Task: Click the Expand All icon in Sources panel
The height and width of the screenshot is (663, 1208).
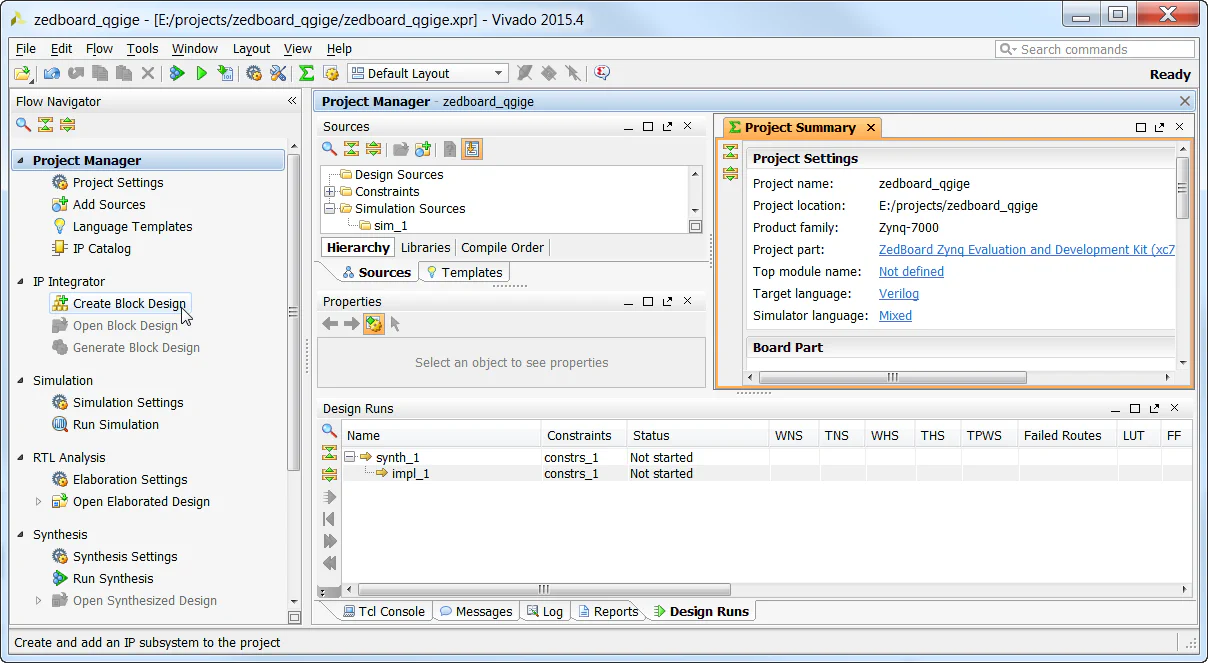Action: 374,149
